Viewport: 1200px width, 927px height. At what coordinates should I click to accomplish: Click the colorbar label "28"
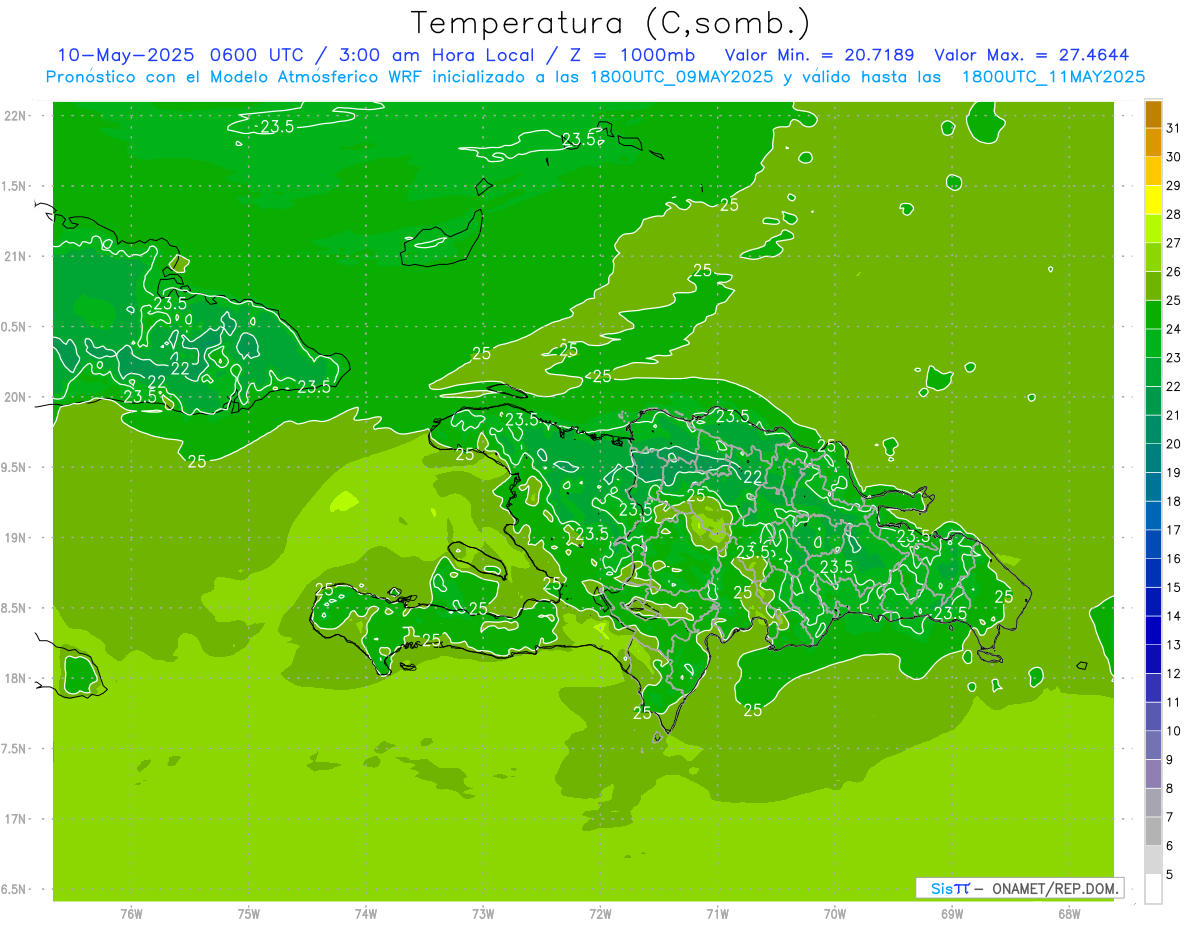pyautogui.click(x=1173, y=214)
